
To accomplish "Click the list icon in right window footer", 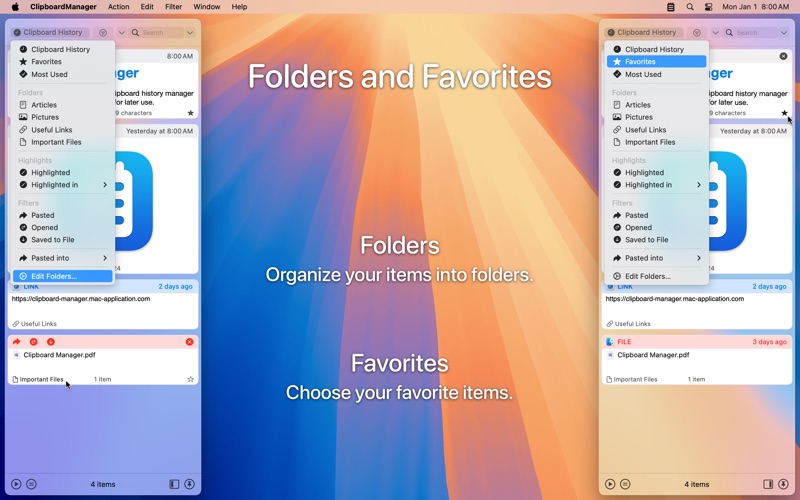I will tap(625, 484).
